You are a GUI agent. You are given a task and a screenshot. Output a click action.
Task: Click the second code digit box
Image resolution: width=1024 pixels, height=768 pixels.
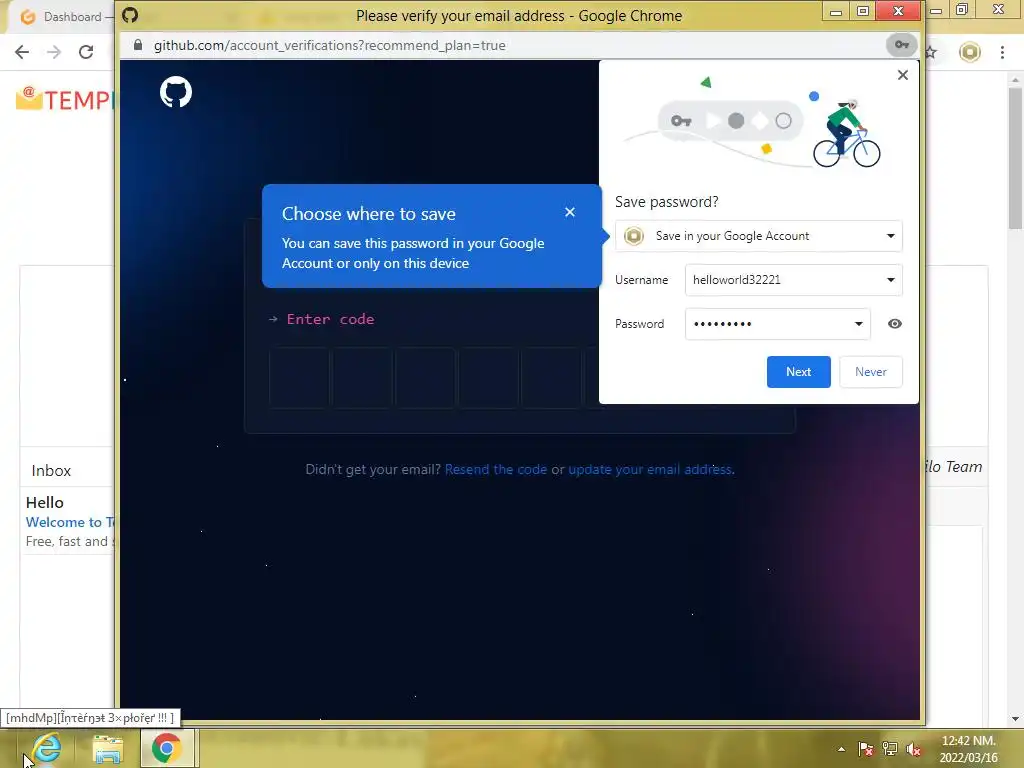coord(362,378)
